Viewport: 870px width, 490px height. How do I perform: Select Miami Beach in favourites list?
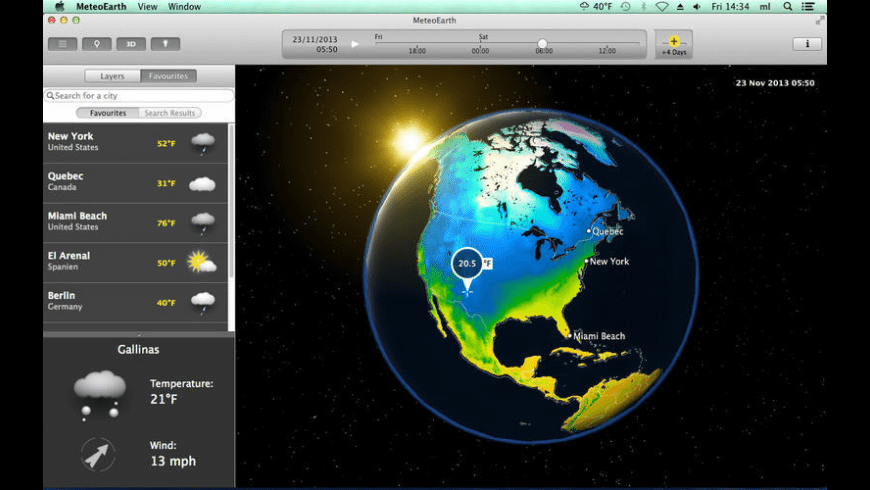(x=135, y=223)
